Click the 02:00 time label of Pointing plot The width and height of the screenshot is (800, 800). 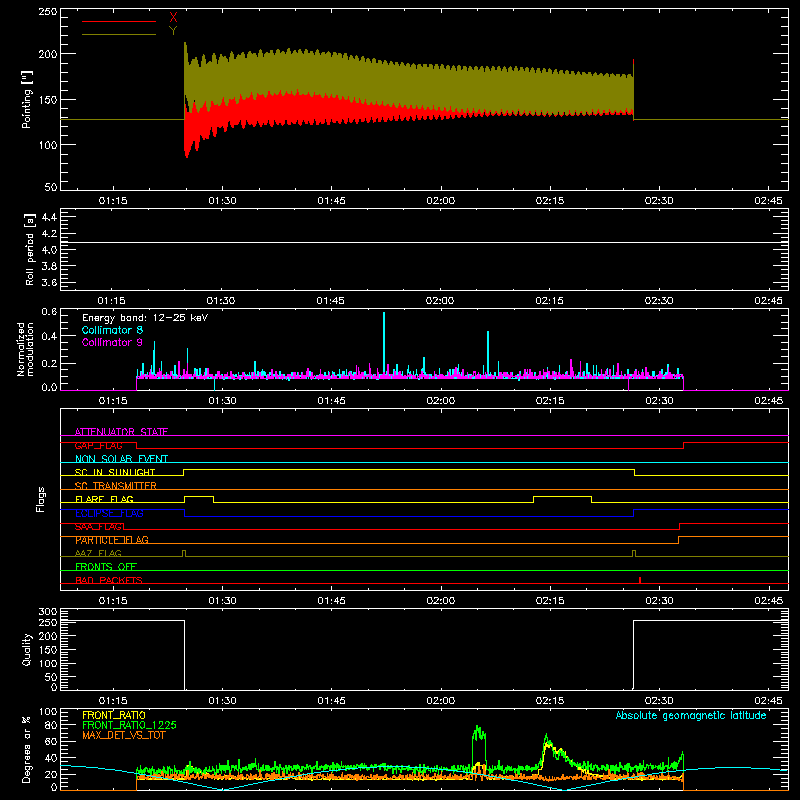pos(440,201)
